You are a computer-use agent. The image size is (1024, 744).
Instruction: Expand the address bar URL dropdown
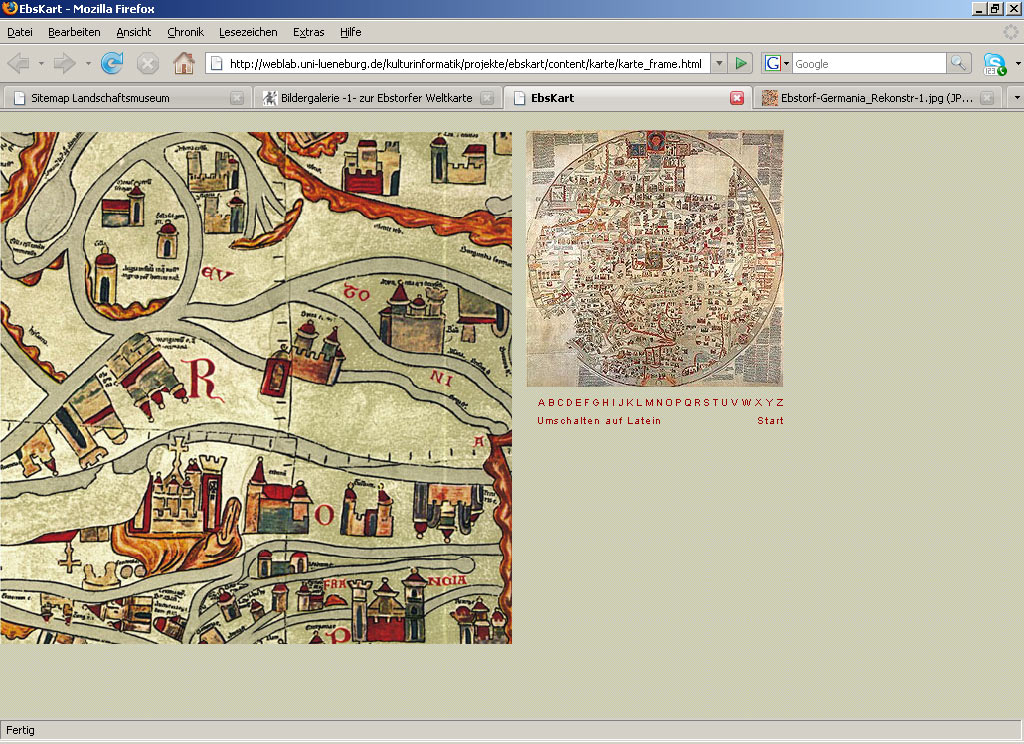tap(718, 63)
